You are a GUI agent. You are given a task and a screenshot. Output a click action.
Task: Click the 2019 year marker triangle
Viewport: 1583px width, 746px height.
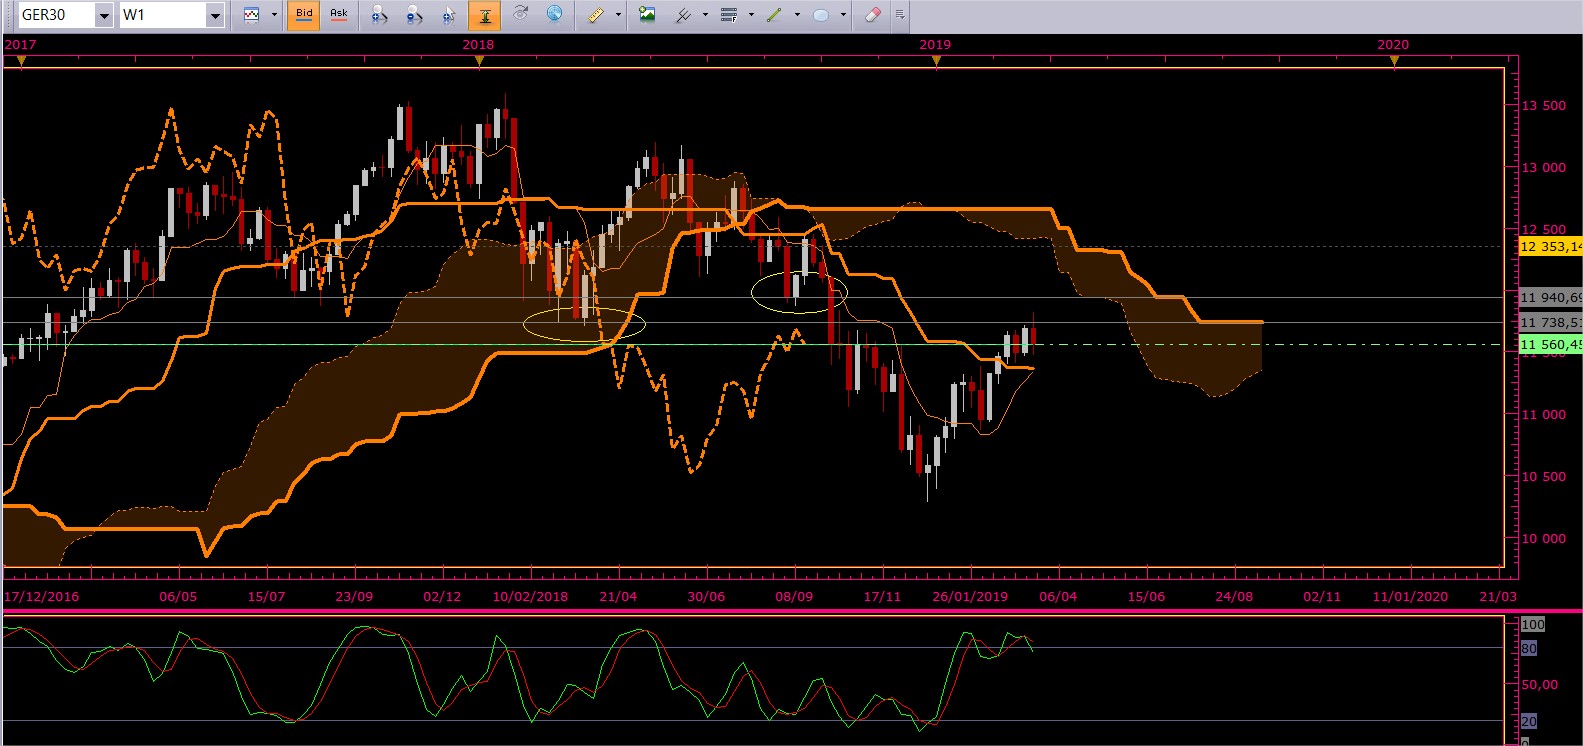click(936, 62)
